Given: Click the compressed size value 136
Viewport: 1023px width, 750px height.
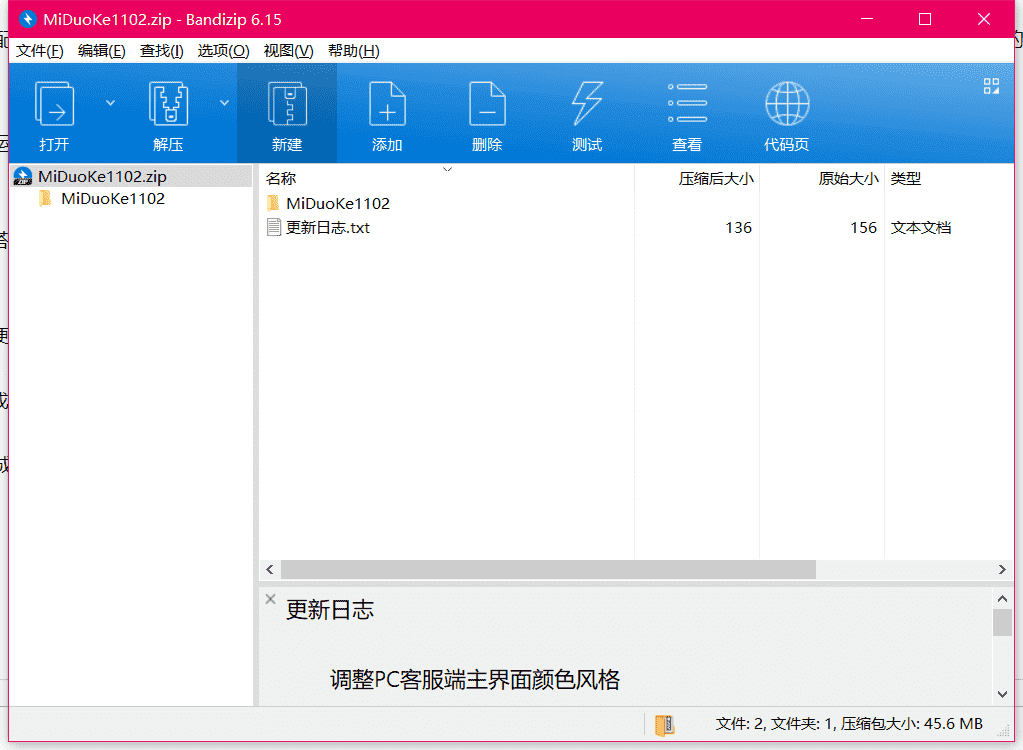Looking at the screenshot, I should pyautogui.click(x=739, y=228).
